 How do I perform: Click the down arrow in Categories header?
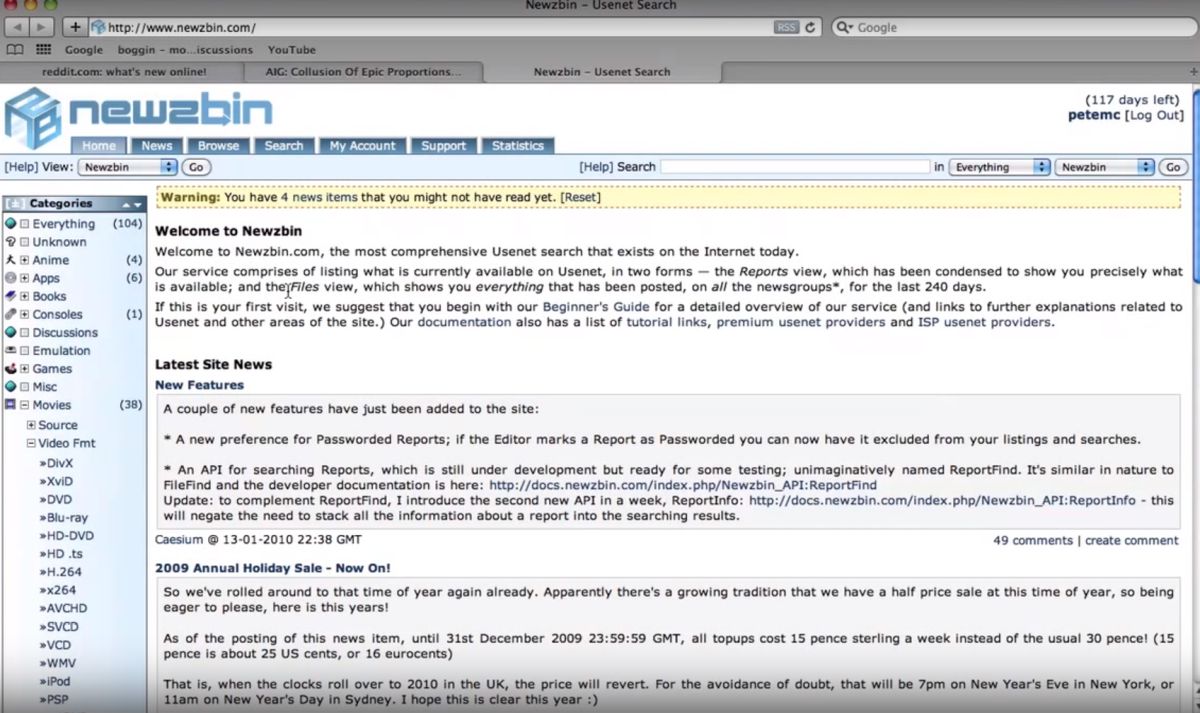pos(138,203)
